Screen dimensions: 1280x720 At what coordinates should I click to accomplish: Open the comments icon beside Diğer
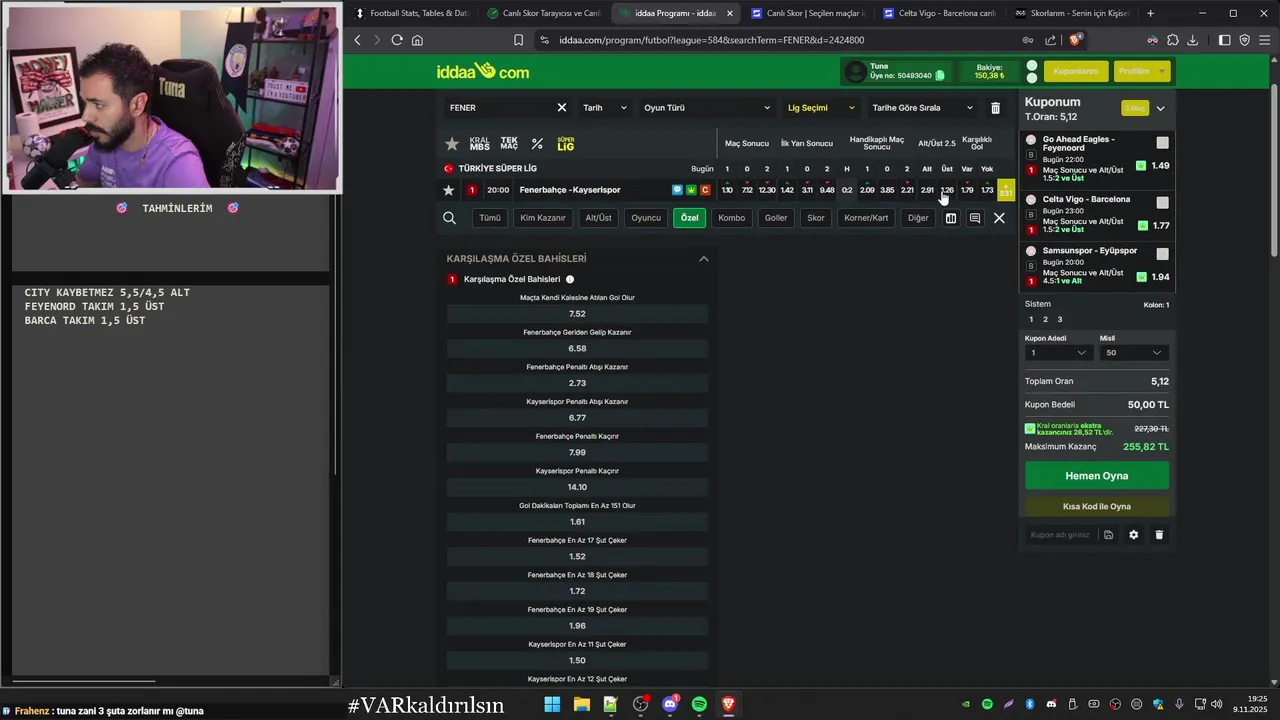(975, 218)
